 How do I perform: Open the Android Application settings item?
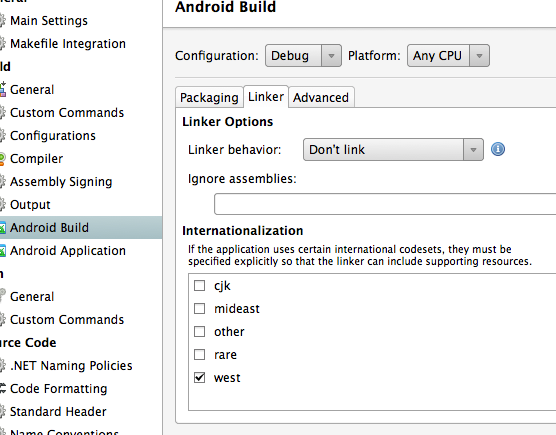(67, 251)
